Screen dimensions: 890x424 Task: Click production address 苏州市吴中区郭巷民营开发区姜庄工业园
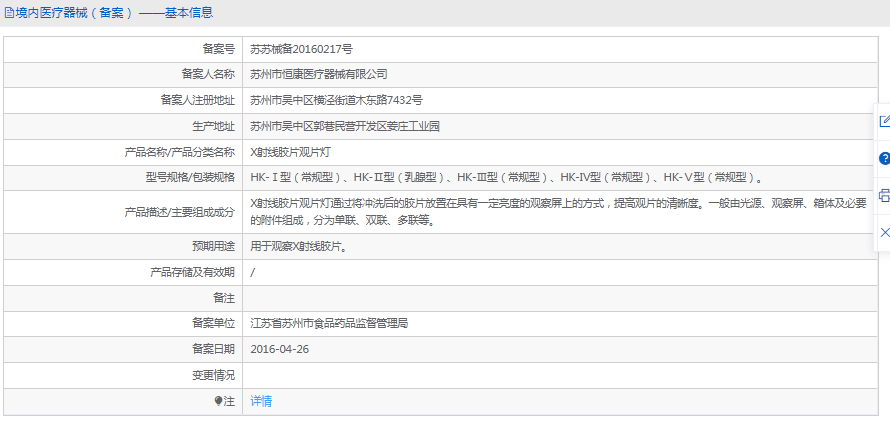pos(345,127)
